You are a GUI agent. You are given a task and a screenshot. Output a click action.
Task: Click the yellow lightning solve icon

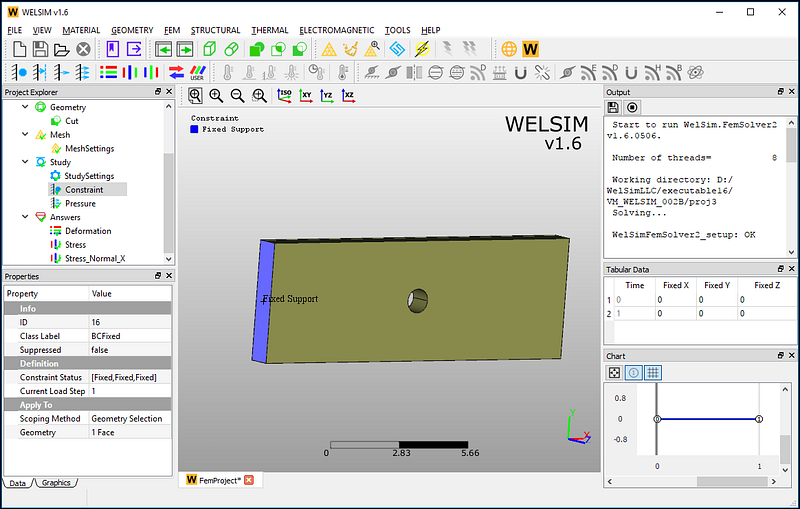click(x=422, y=49)
